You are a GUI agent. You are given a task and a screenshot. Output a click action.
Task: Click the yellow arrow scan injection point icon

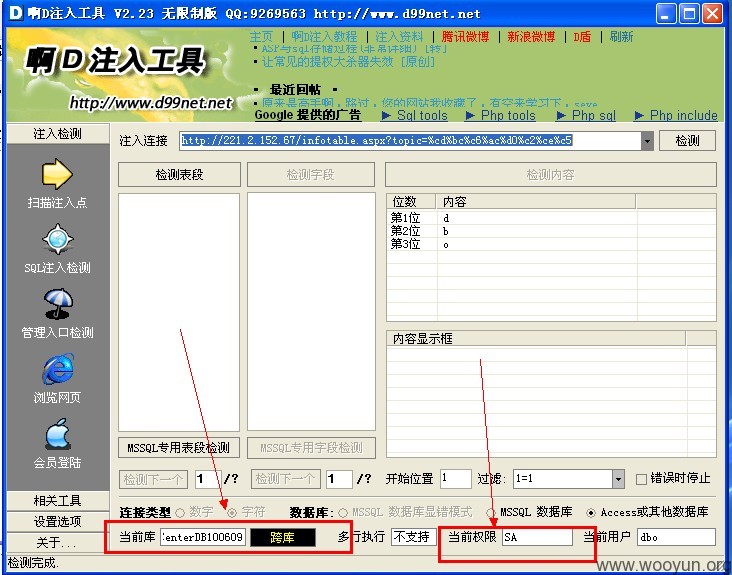click(57, 174)
